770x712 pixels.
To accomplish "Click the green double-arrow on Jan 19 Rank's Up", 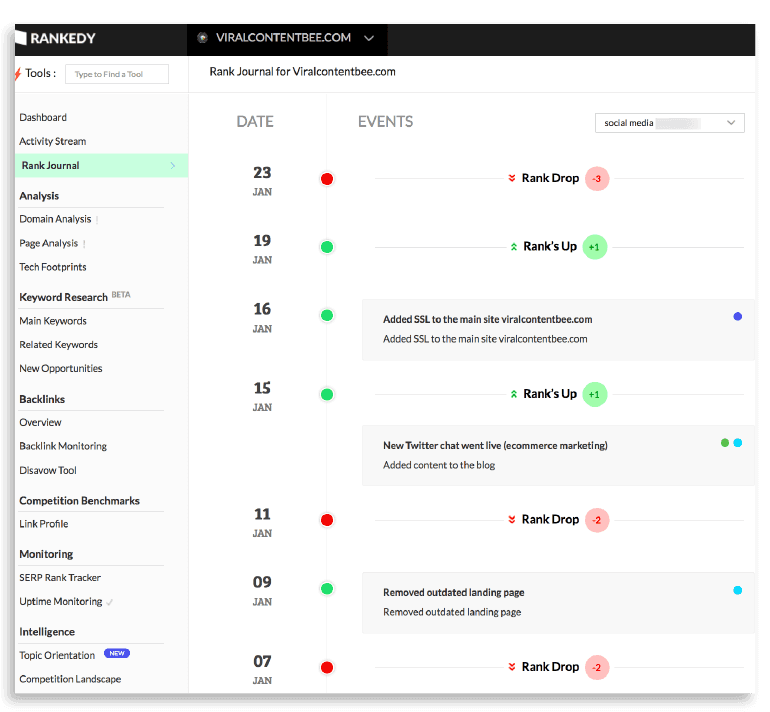I will pos(513,247).
